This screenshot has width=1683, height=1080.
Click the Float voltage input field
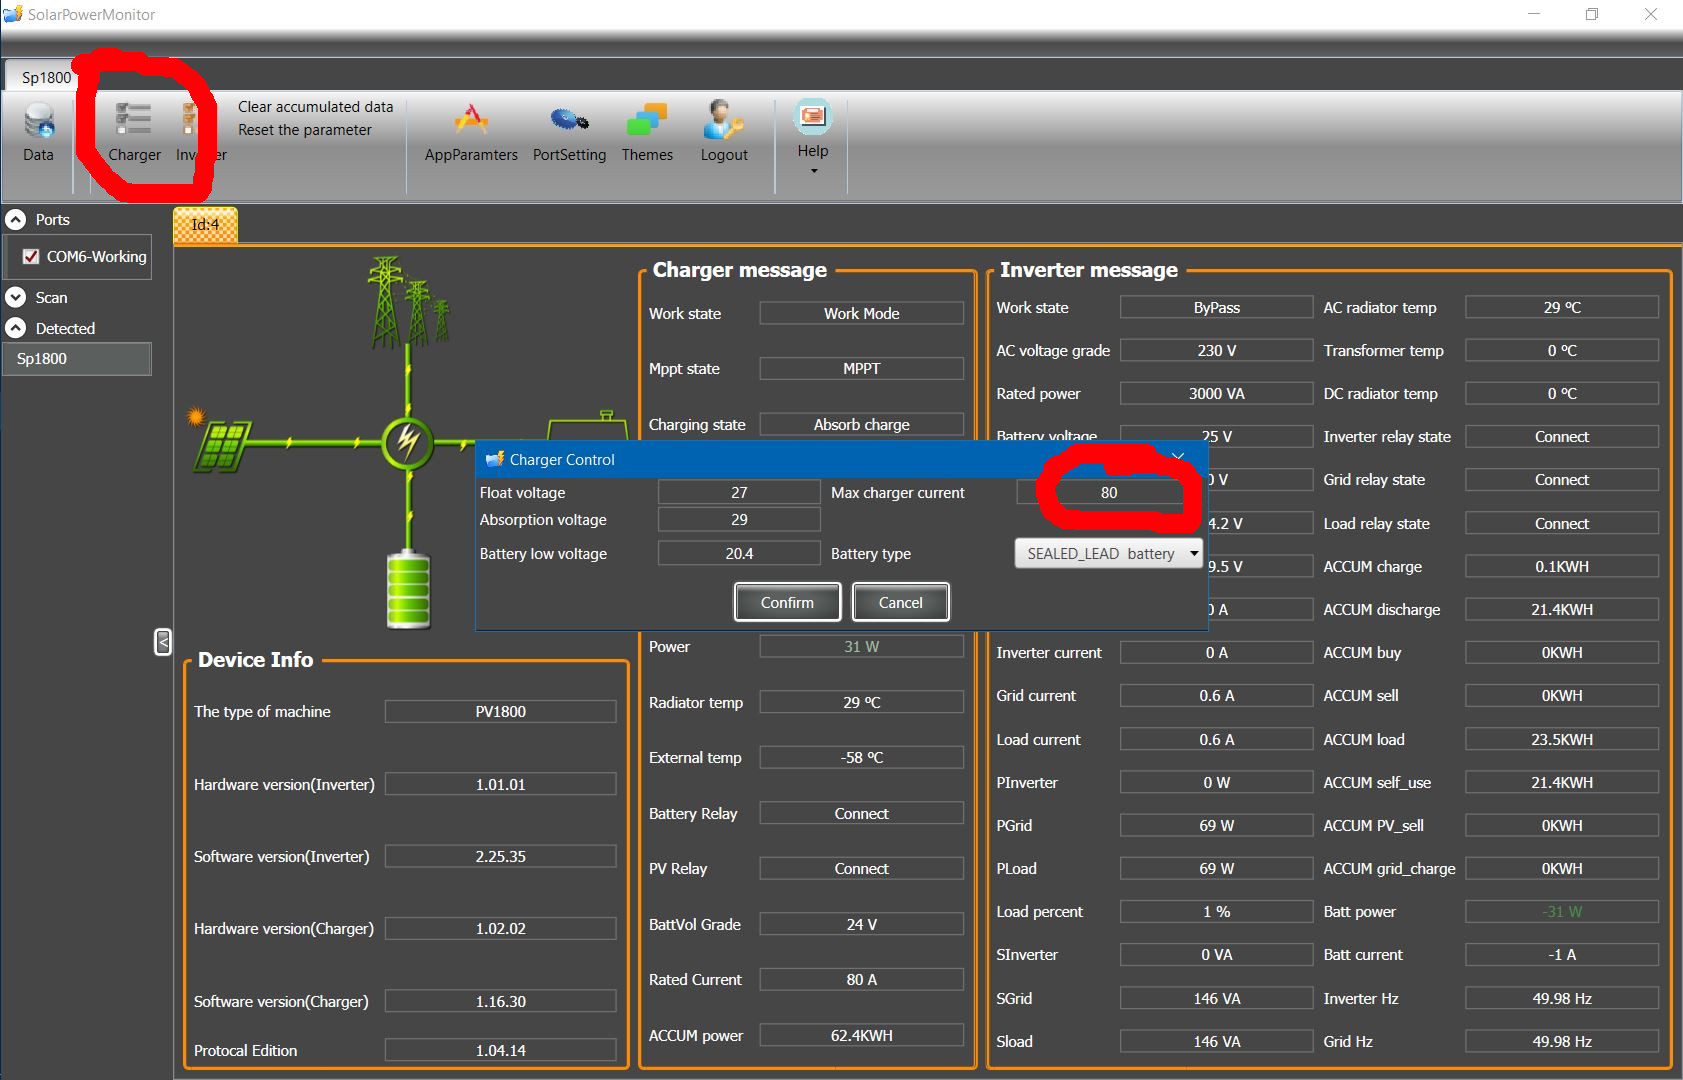tap(739, 493)
